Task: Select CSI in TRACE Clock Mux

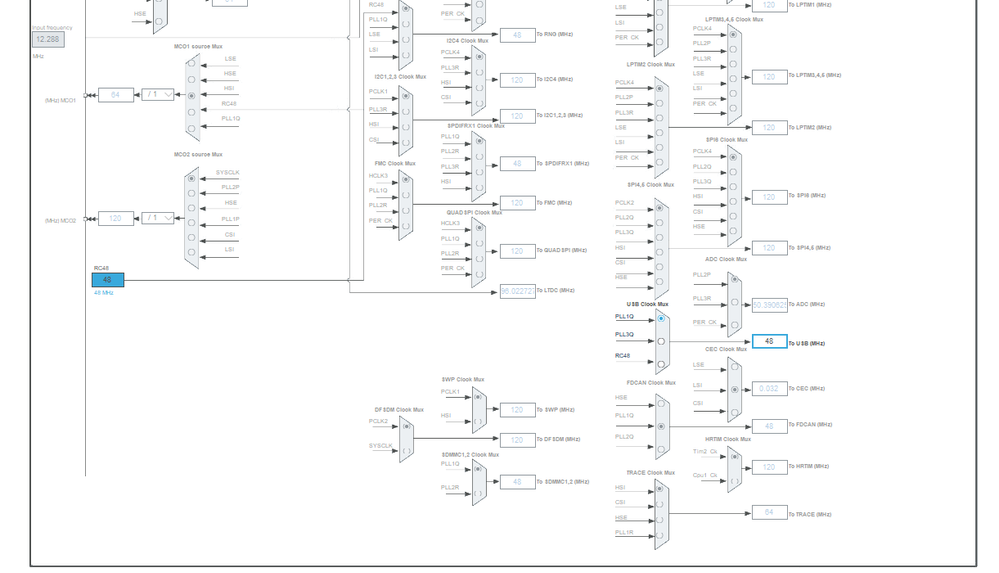Action: 660,504
